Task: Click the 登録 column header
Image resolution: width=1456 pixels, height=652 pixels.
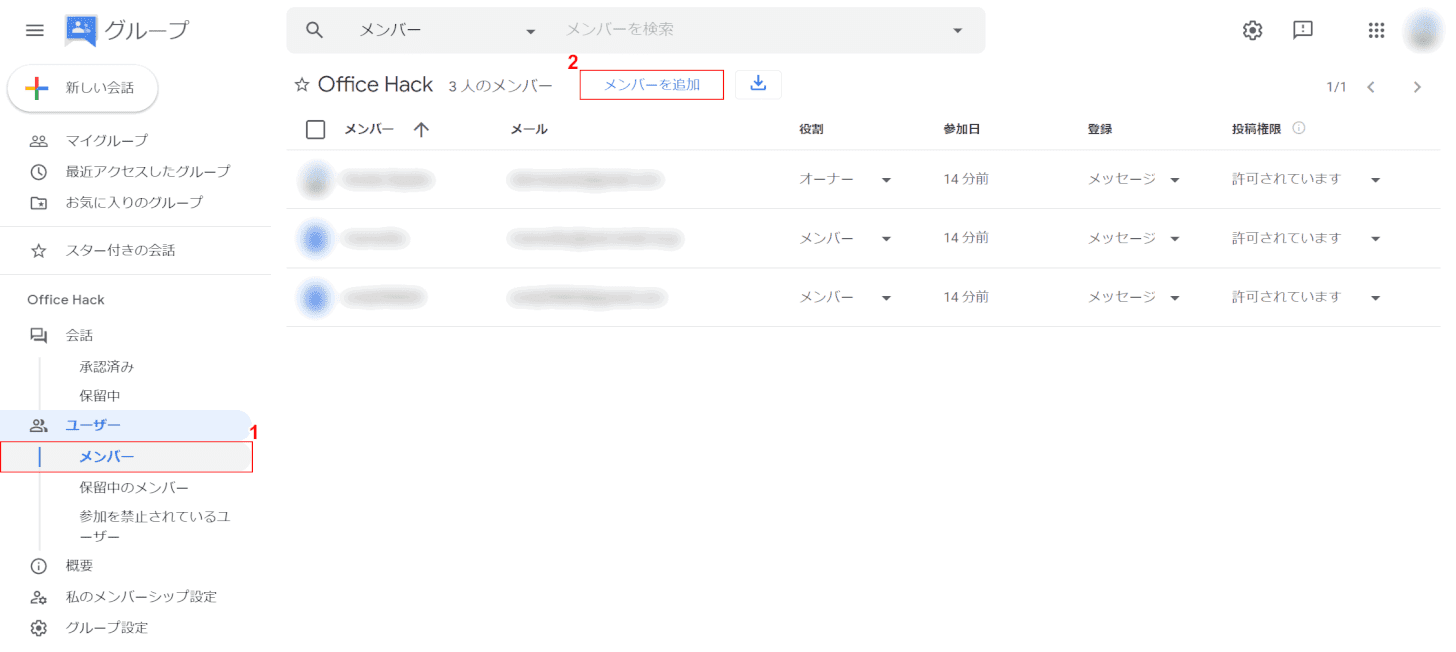Action: 1100,129
